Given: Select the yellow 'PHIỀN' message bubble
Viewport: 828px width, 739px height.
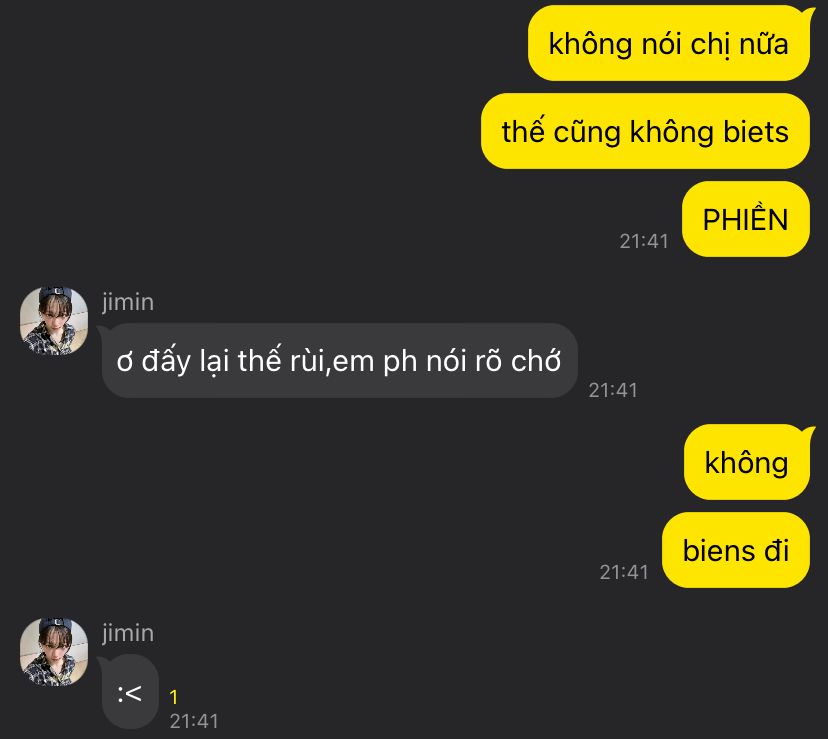Looking at the screenshot, I should pyautogui.click(x=746, y=219).
